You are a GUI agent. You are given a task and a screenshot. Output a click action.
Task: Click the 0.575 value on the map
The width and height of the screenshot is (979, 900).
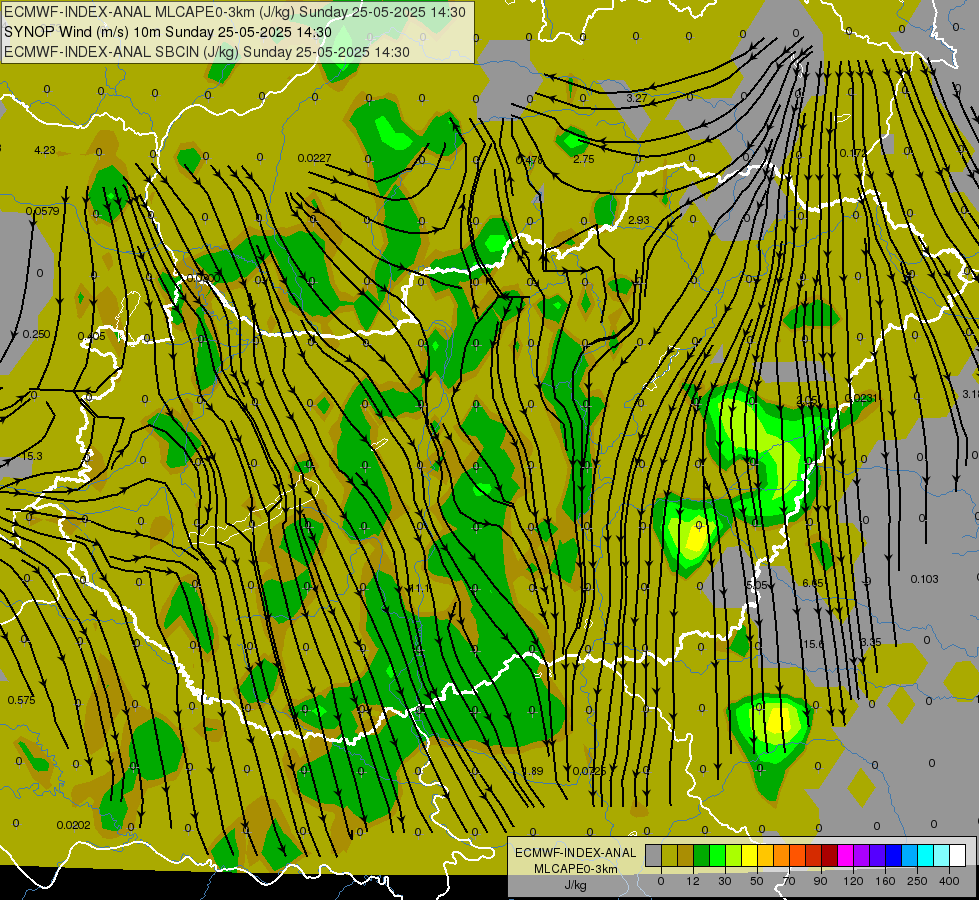point(21,700)
